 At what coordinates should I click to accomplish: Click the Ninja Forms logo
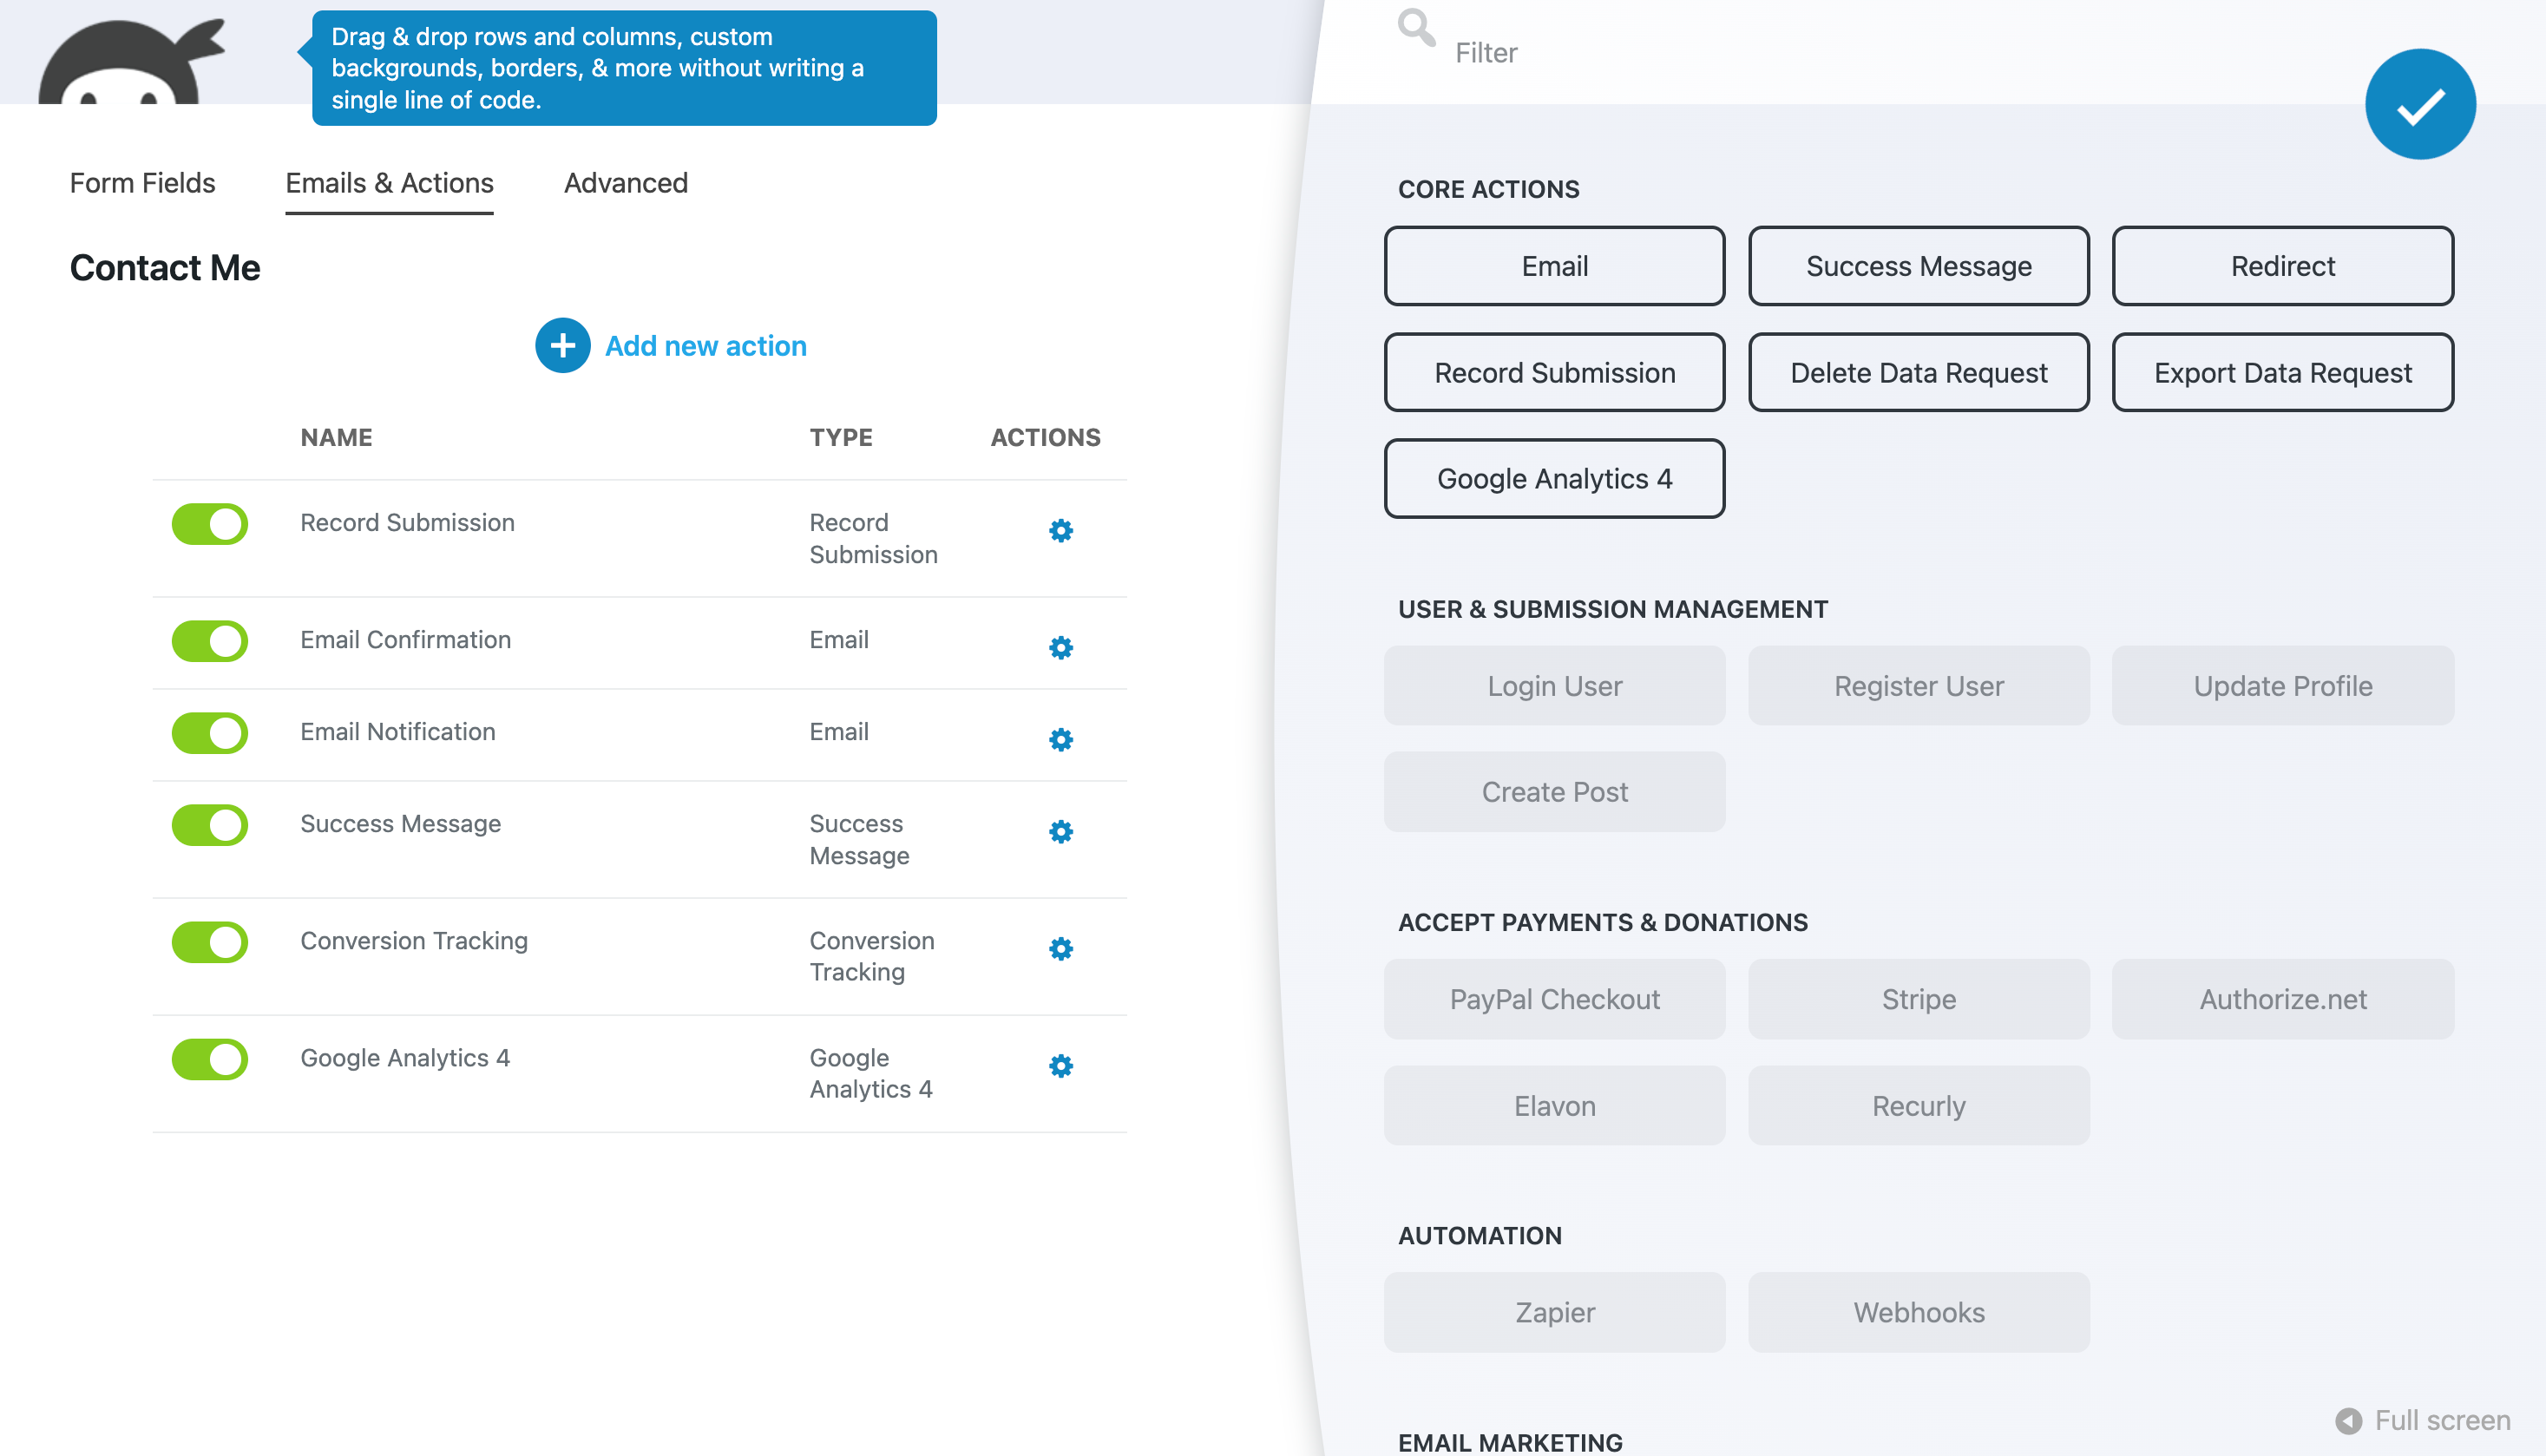pos(132,60)
